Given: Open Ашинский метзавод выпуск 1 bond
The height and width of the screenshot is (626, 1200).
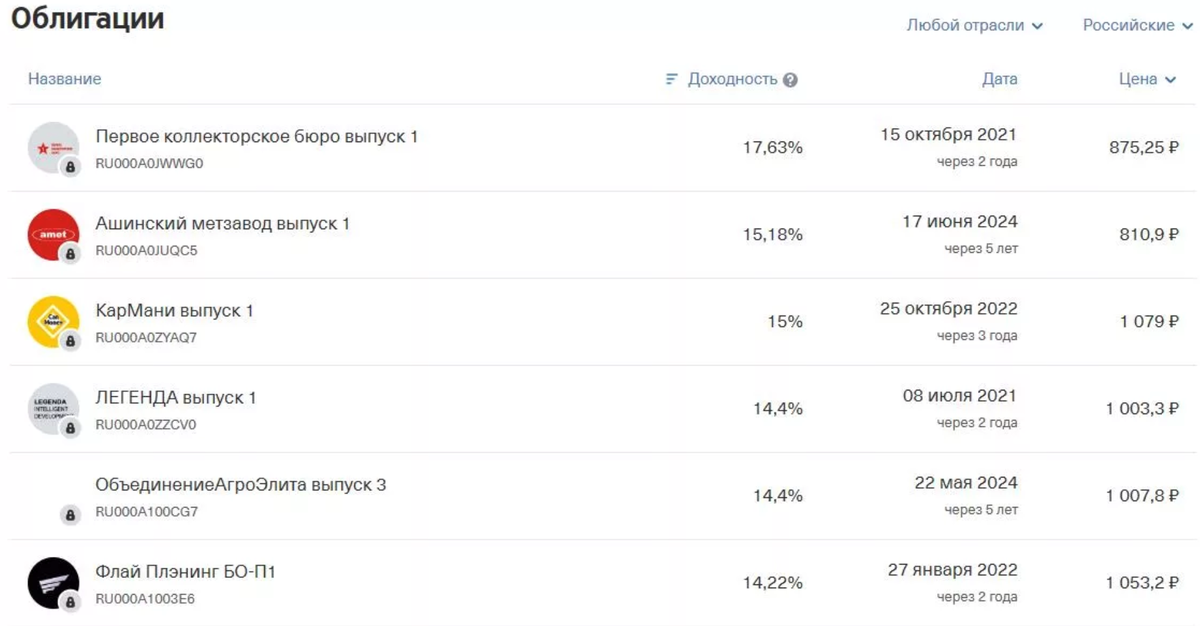Looking at the screenshot, I should (223, 223).
